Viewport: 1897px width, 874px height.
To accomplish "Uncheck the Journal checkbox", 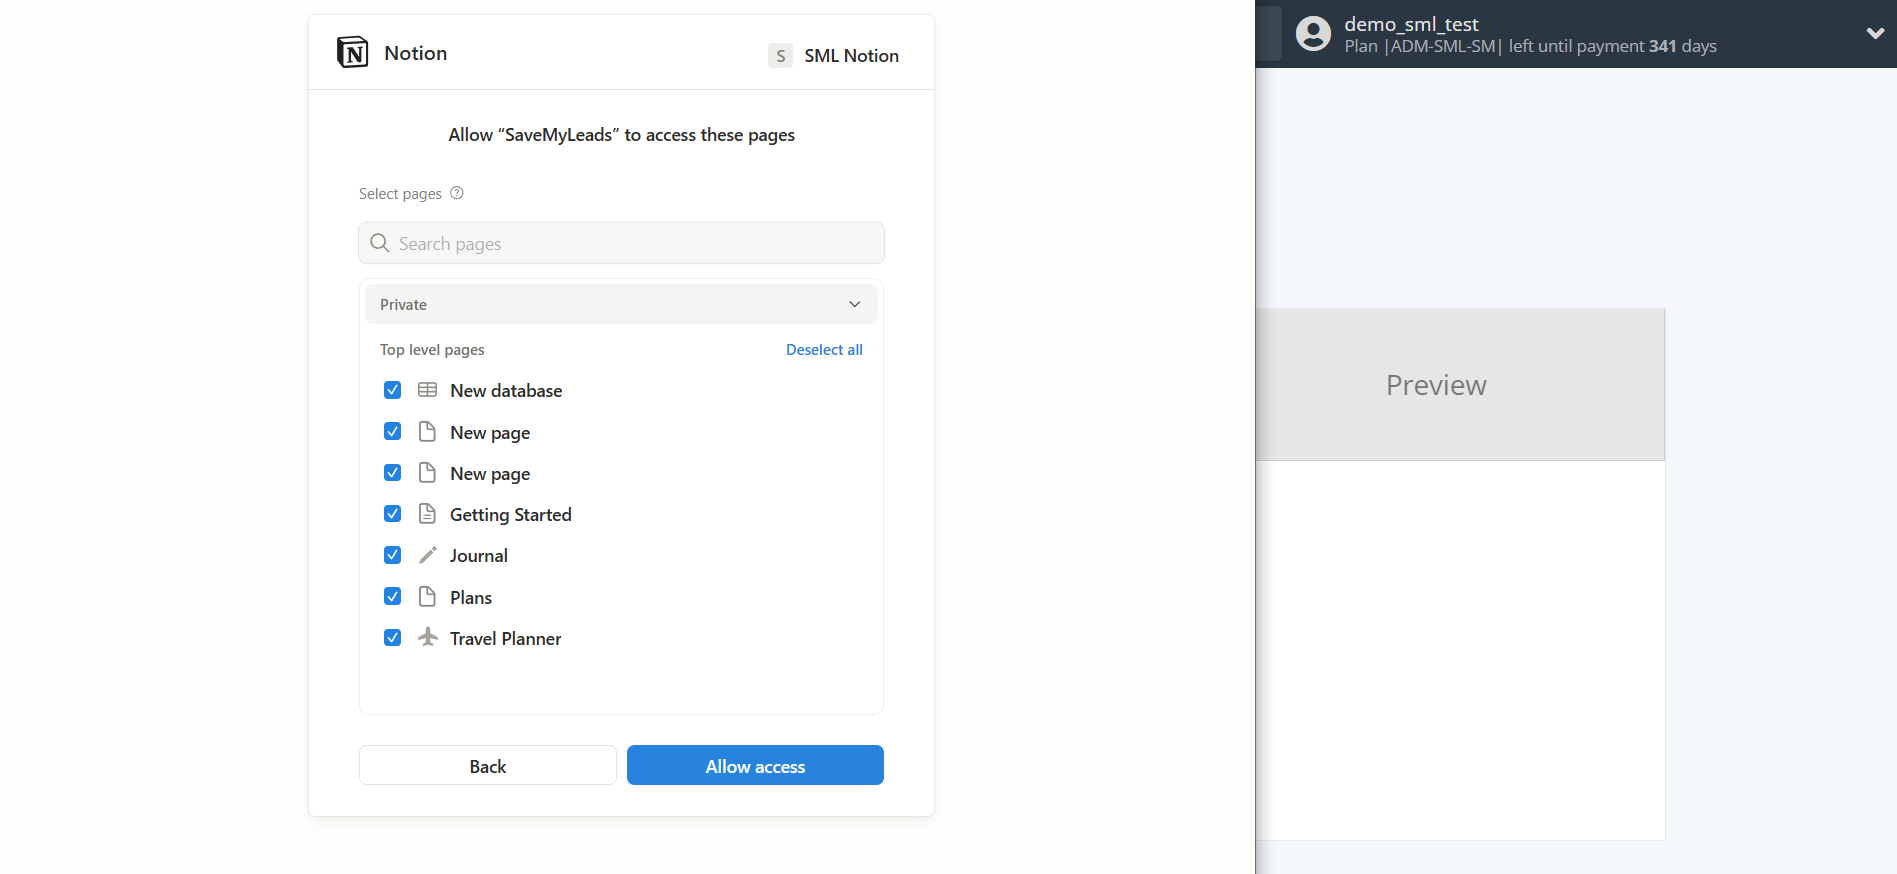I will tap(392, 555).
